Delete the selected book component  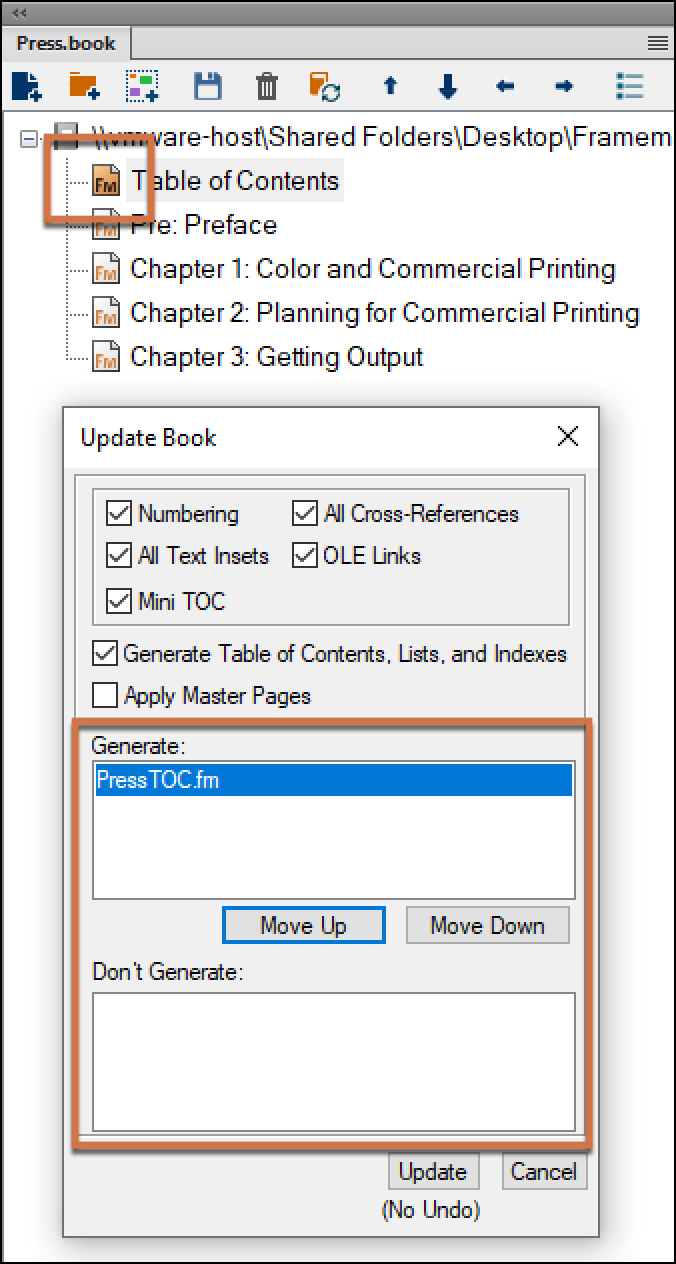click(265, 87)
